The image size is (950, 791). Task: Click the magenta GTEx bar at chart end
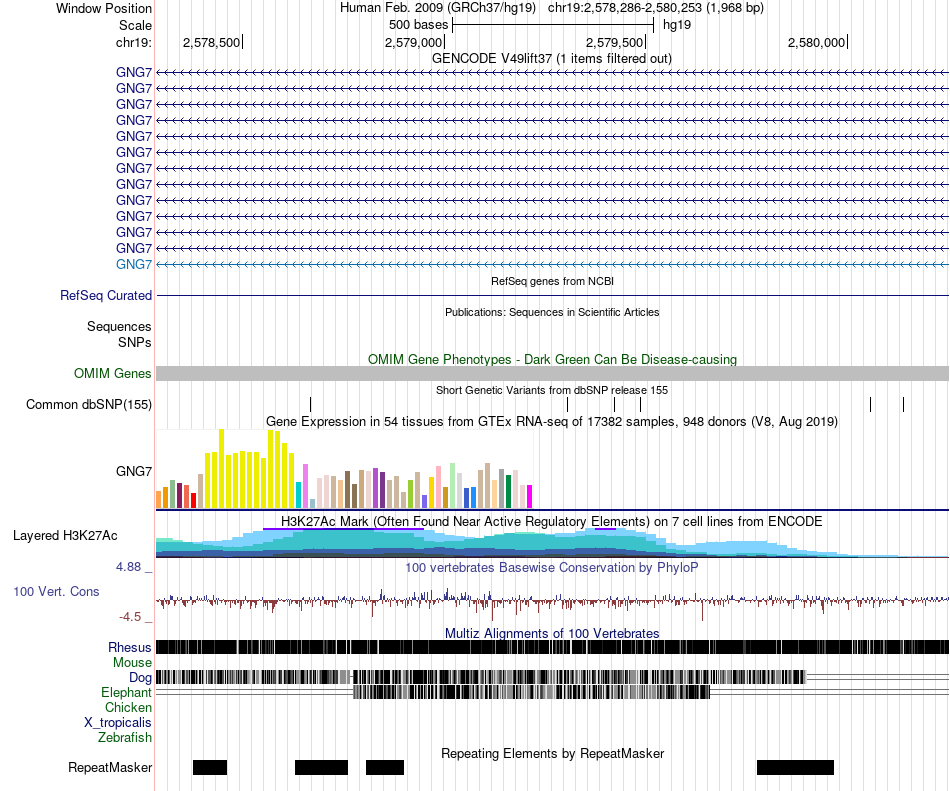tap(530, 496)
